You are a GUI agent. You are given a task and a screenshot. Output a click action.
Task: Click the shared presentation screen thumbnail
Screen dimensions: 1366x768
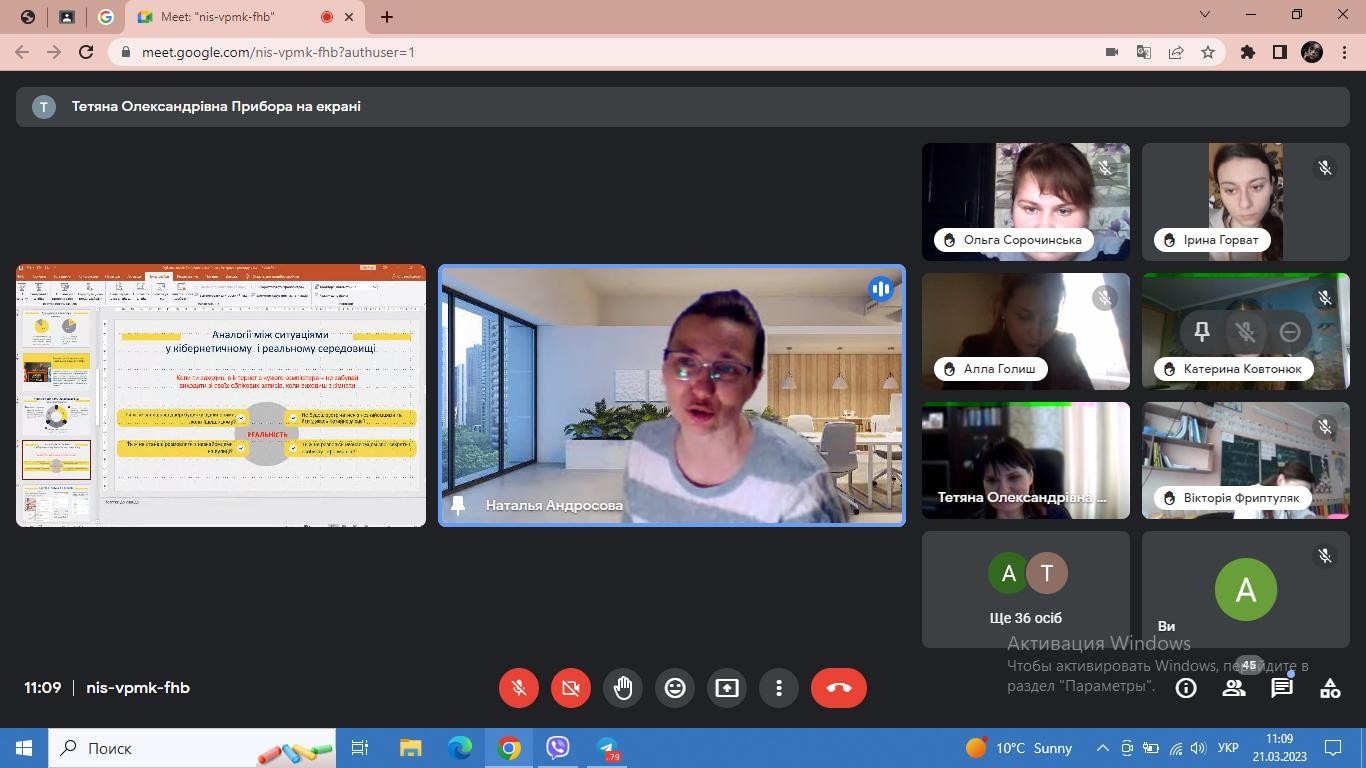click(221, 396)
